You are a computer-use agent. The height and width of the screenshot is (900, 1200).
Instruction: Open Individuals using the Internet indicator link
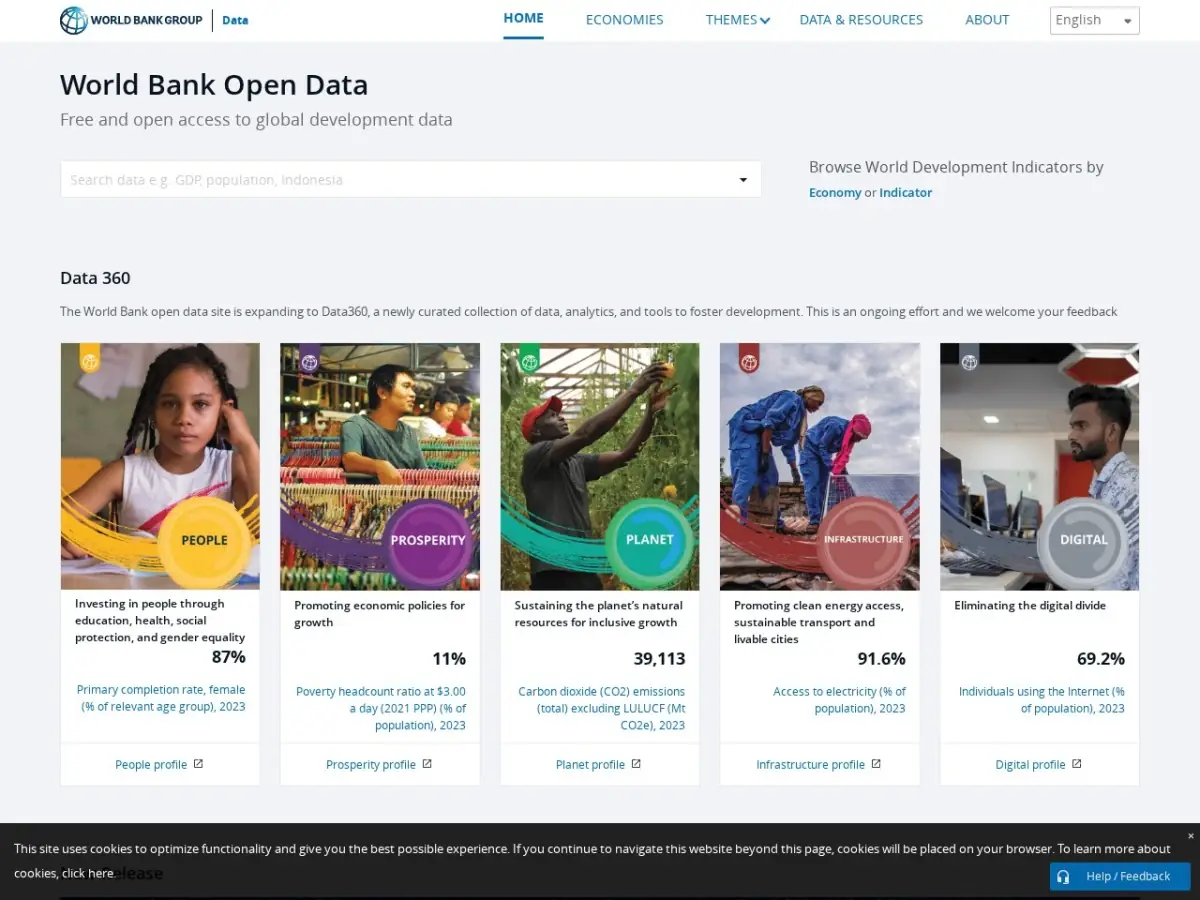pyautogui.click(x=1041, y=700)
